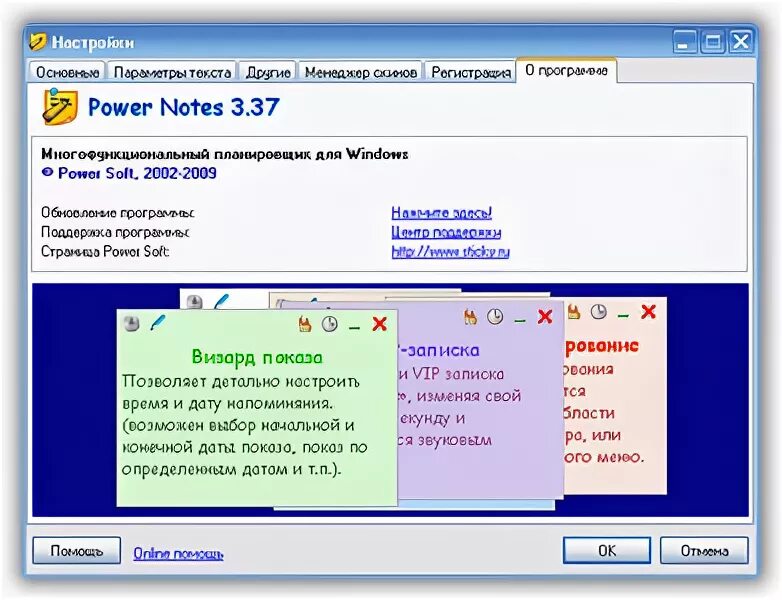Click the Многофункциональный планировщик для Windows text

(225, 154)
